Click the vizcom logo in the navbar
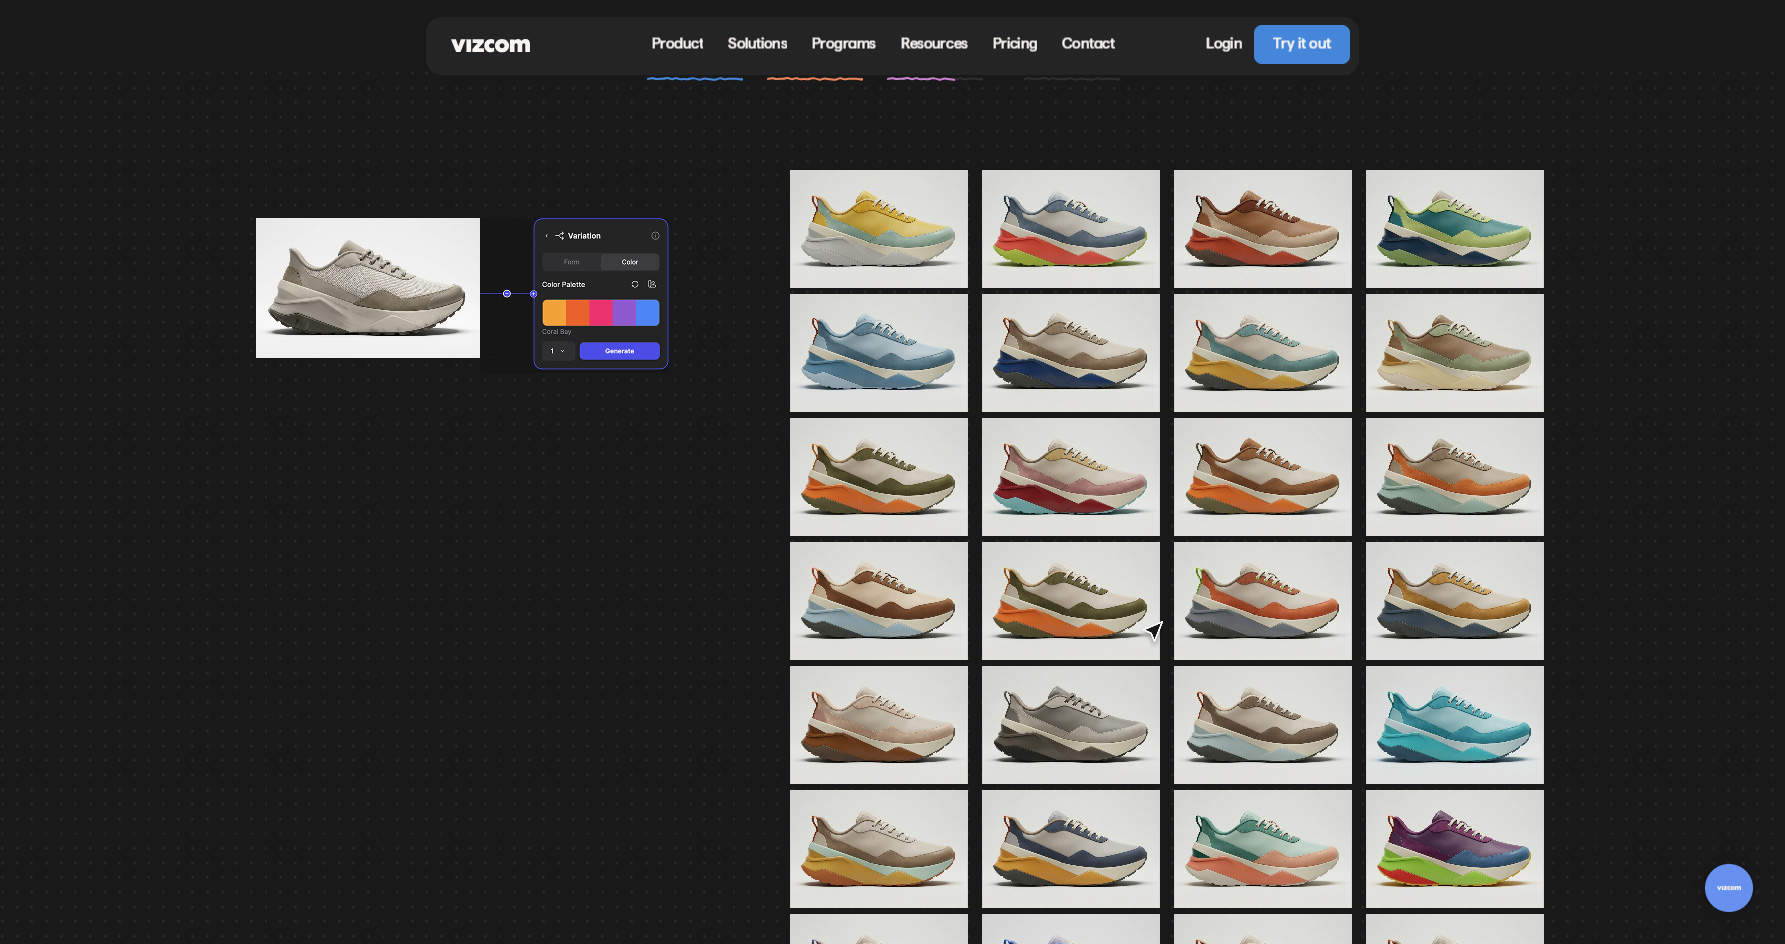The image size is (1785, 944). pyautogui.click(x=490, y=44)
